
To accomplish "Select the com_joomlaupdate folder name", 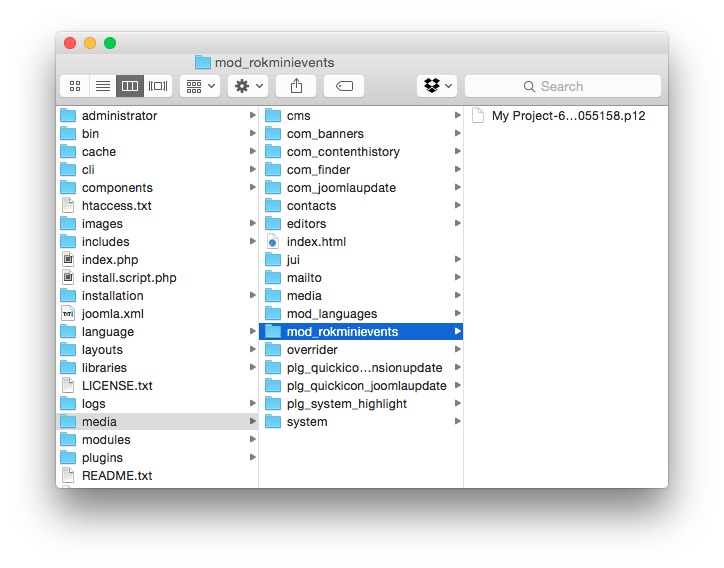I will [341, 188].
